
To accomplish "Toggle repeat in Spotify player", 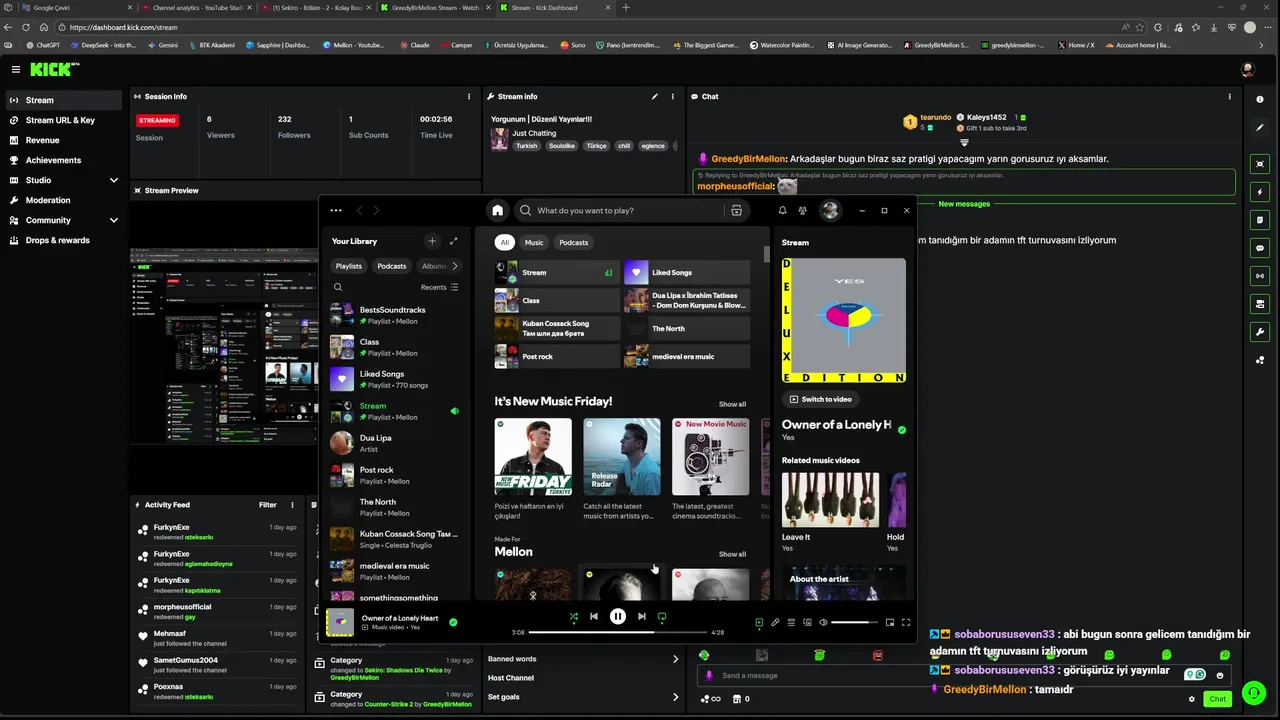I will tap(662, 617).
